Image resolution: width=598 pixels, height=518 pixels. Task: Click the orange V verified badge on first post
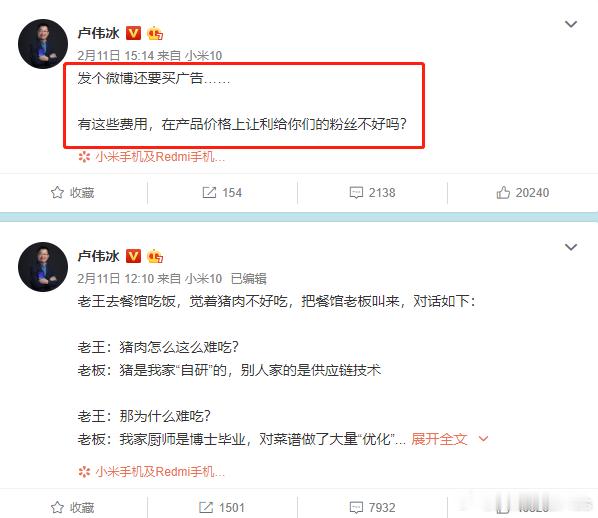(x=133, y=33)
